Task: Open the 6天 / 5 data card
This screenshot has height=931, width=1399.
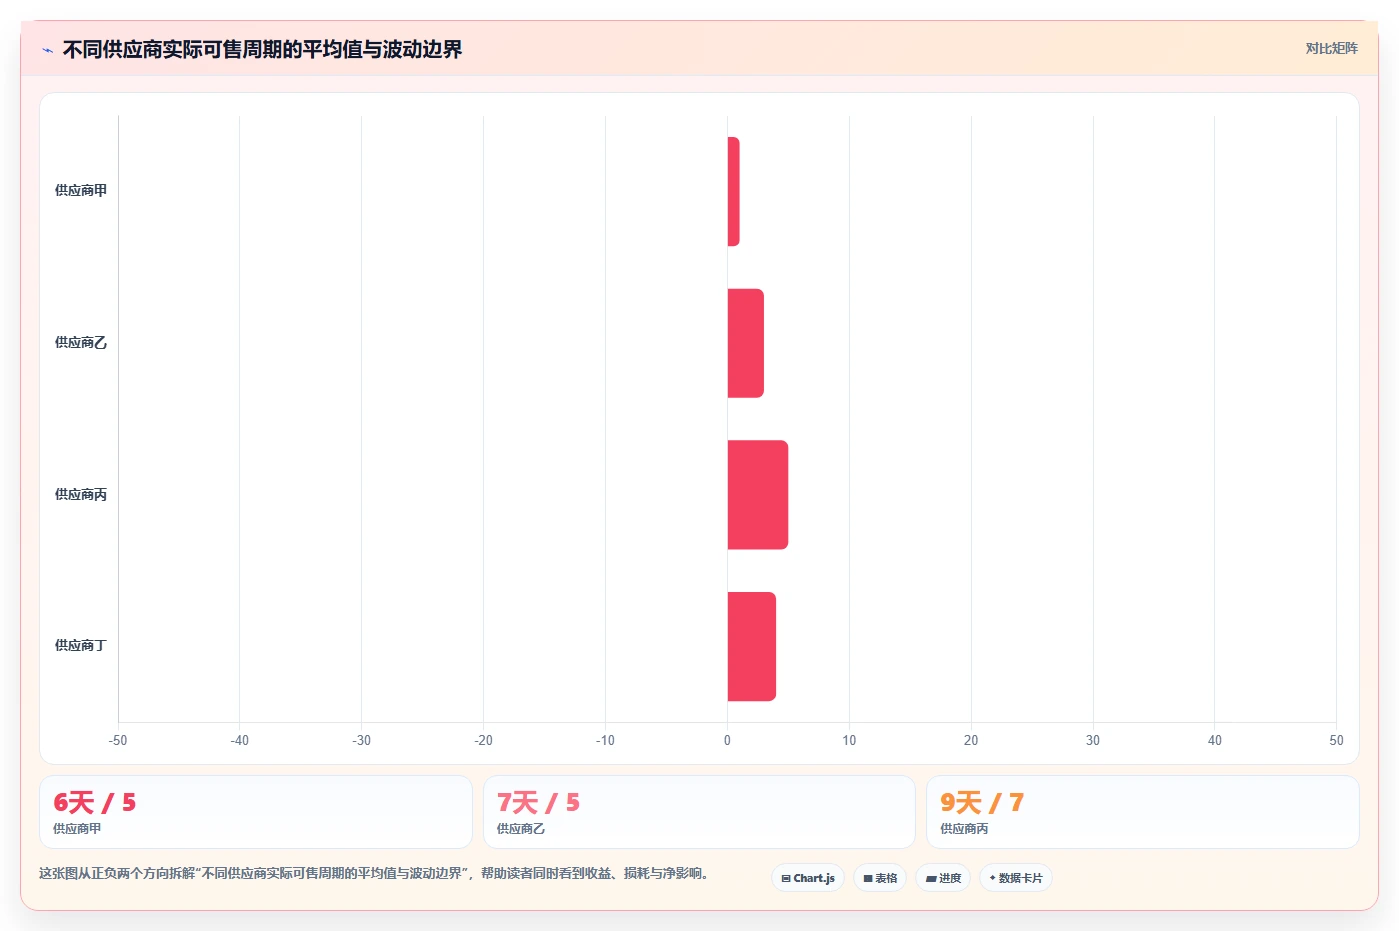Action: (x=256, y=812)
